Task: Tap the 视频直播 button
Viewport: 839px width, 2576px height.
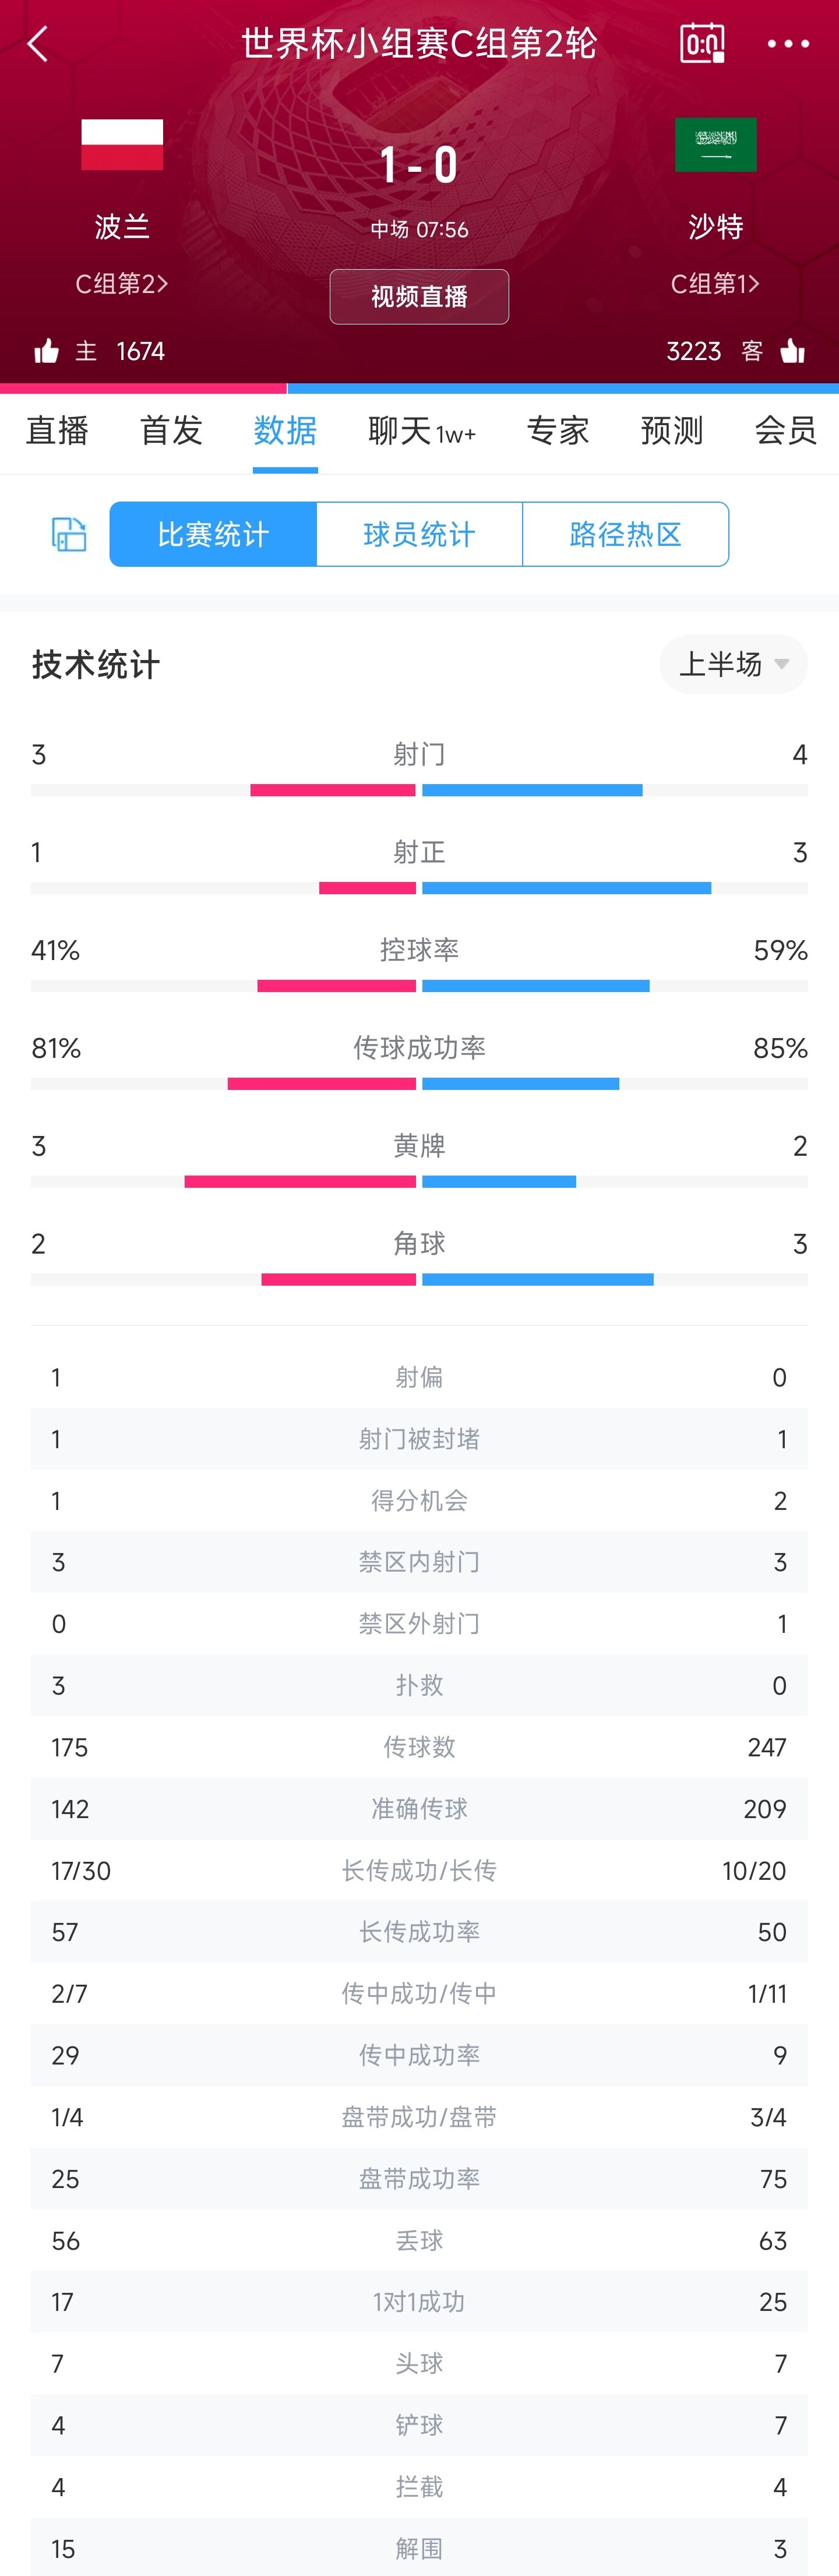Action: (419, 297)
